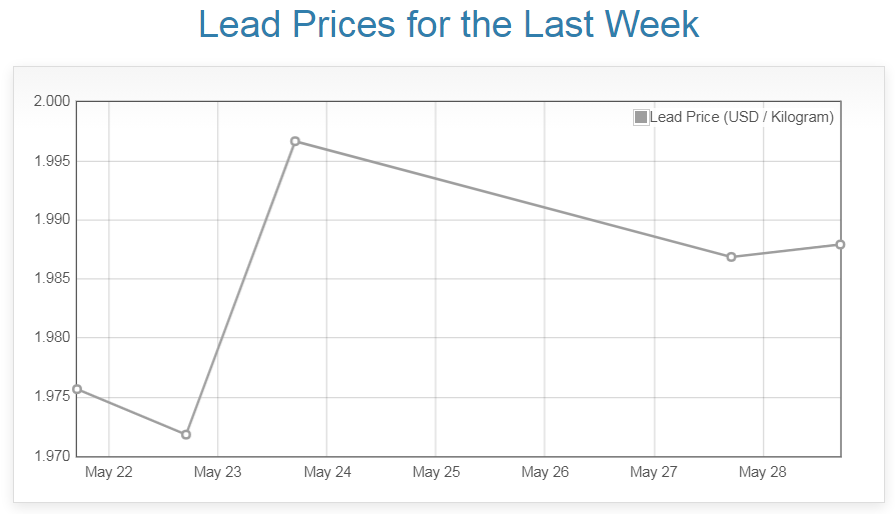895x514 pixels.
Task: Click the Lead Price (USD / Kilogram) legend label
Action: point(741,118)
